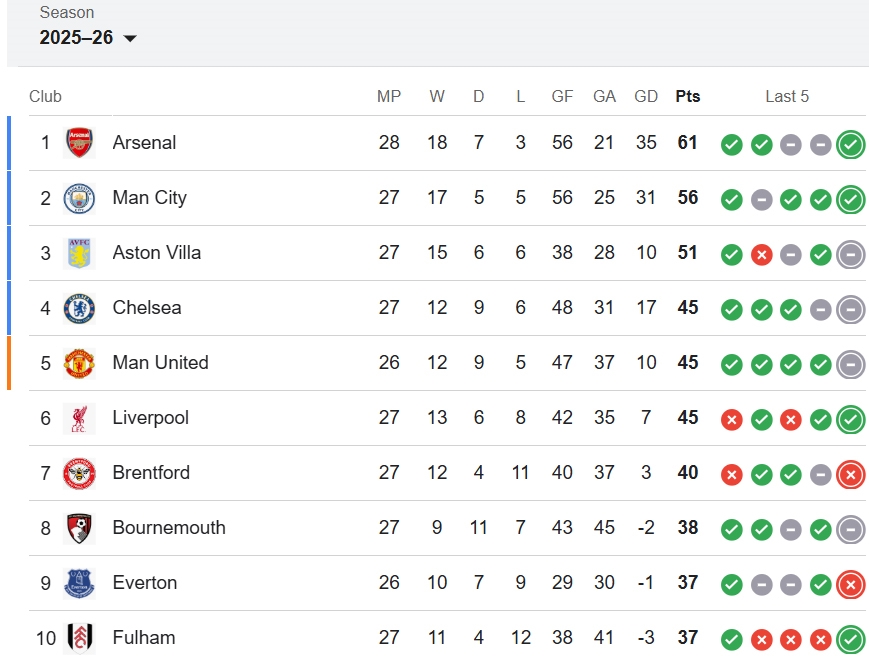Click the Pts column header

(x=688, y=97)
